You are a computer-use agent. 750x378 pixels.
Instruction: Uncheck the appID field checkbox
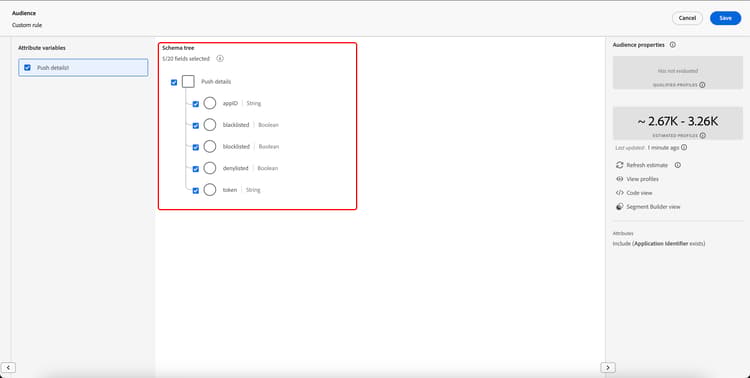[x=196, y=104]
